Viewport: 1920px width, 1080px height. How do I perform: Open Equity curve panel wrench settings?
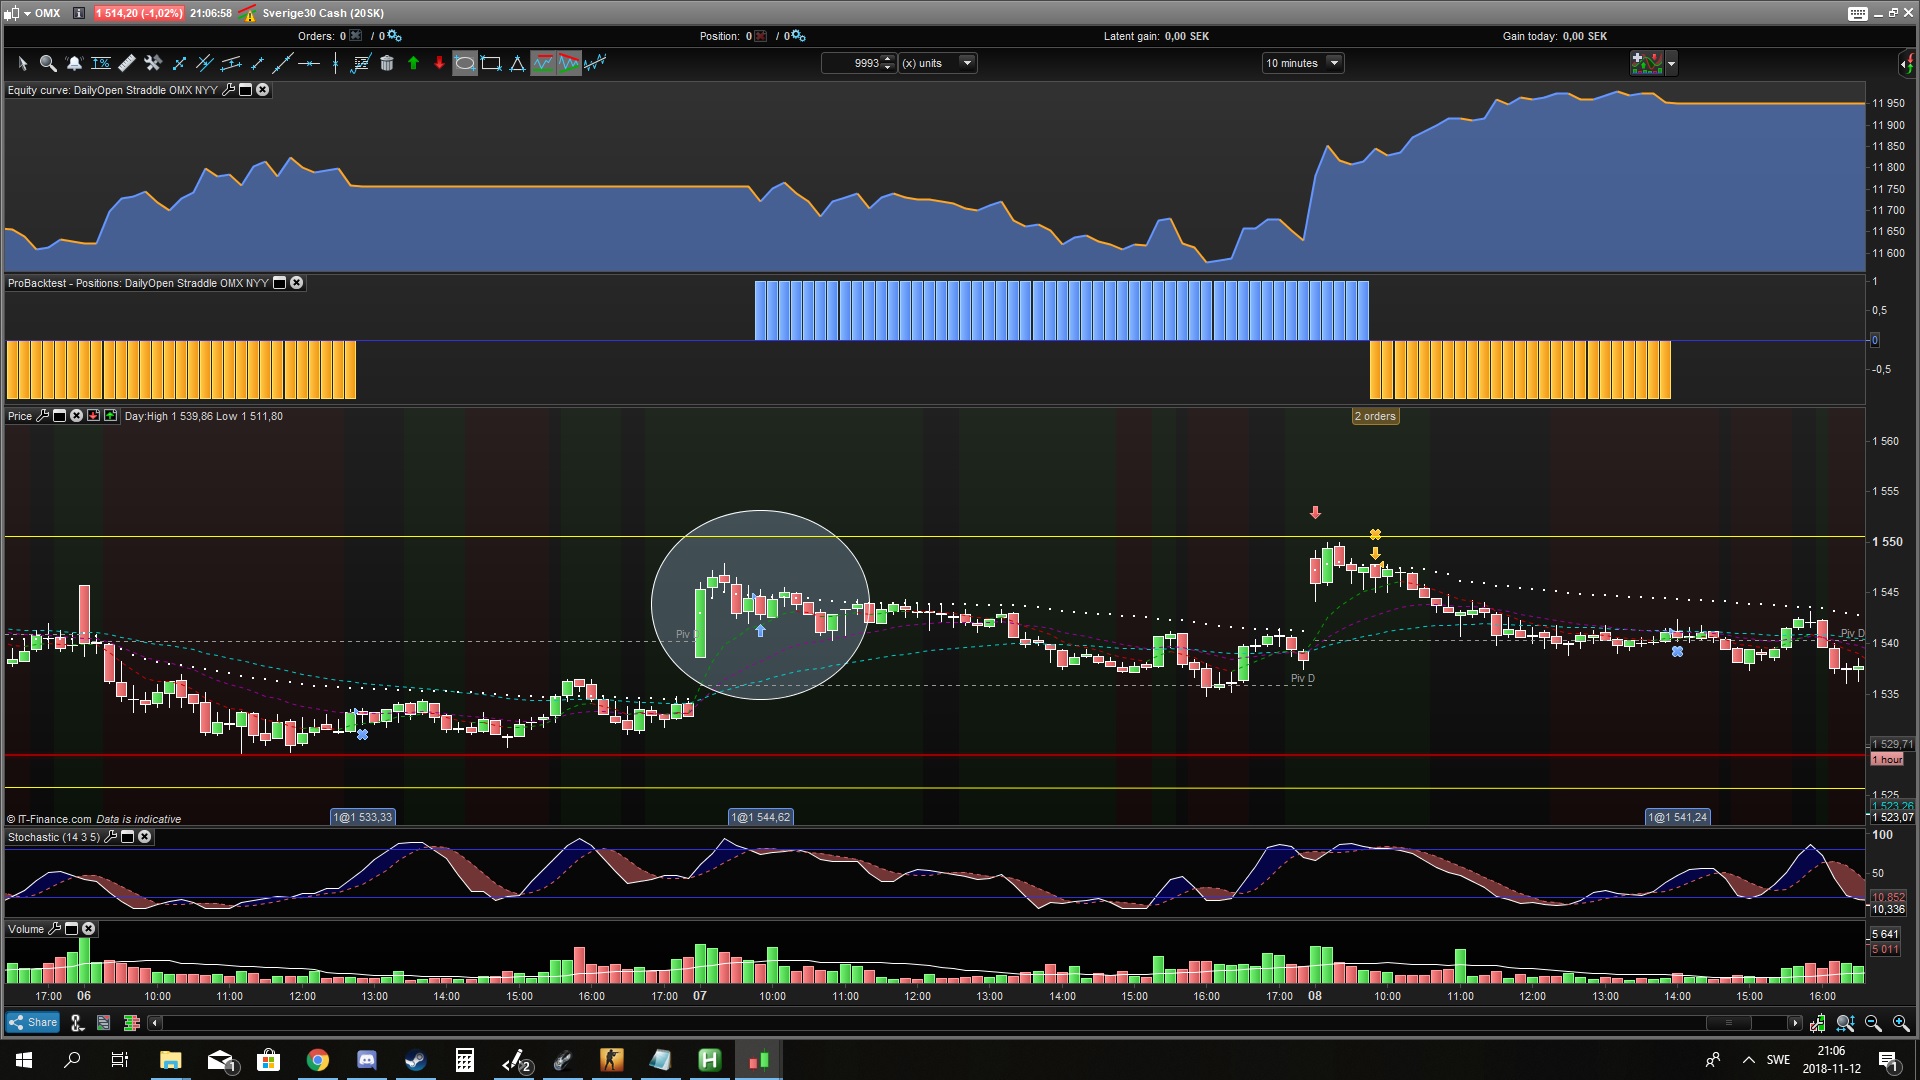click(x=228, y=90)
